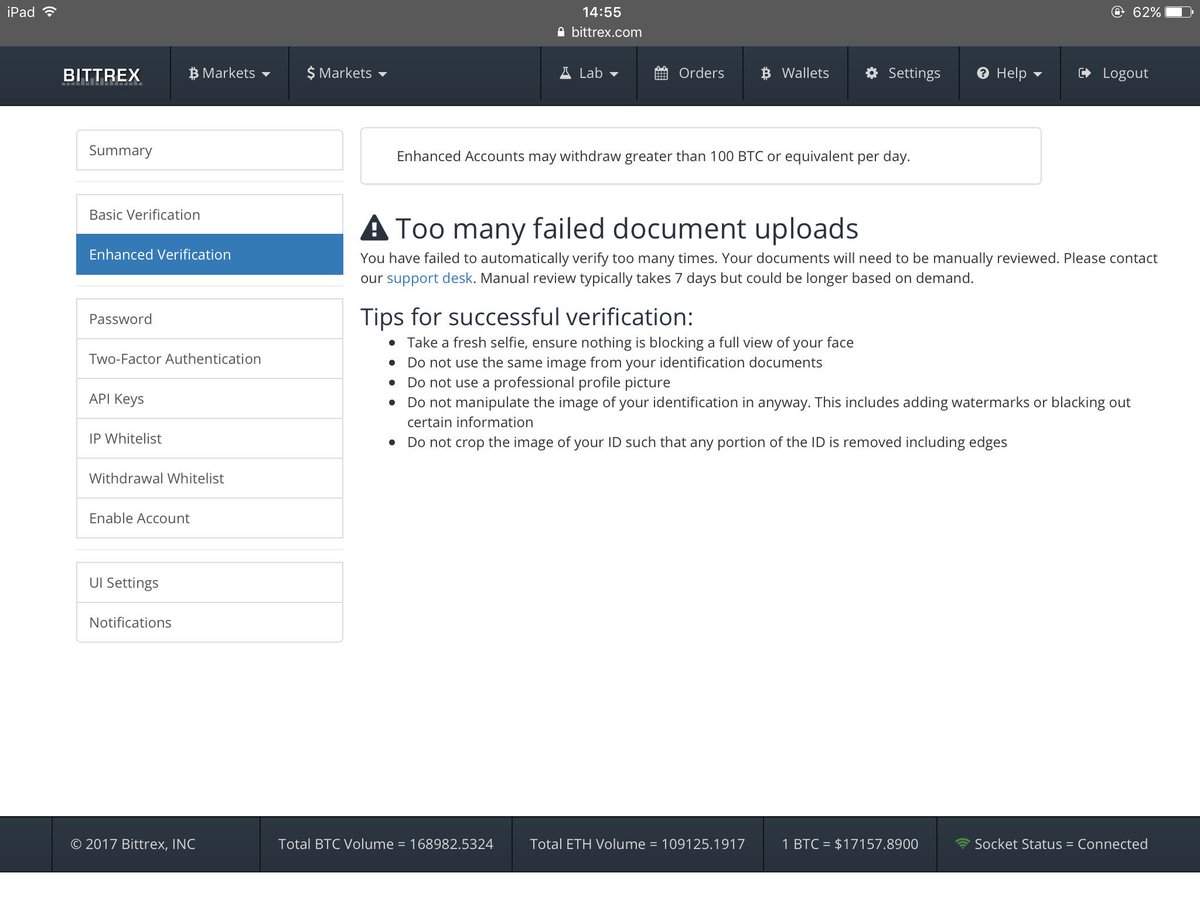Click the Bitcoin icon beside Markets
Viewport: 1200px width, 900px height.
193,73
